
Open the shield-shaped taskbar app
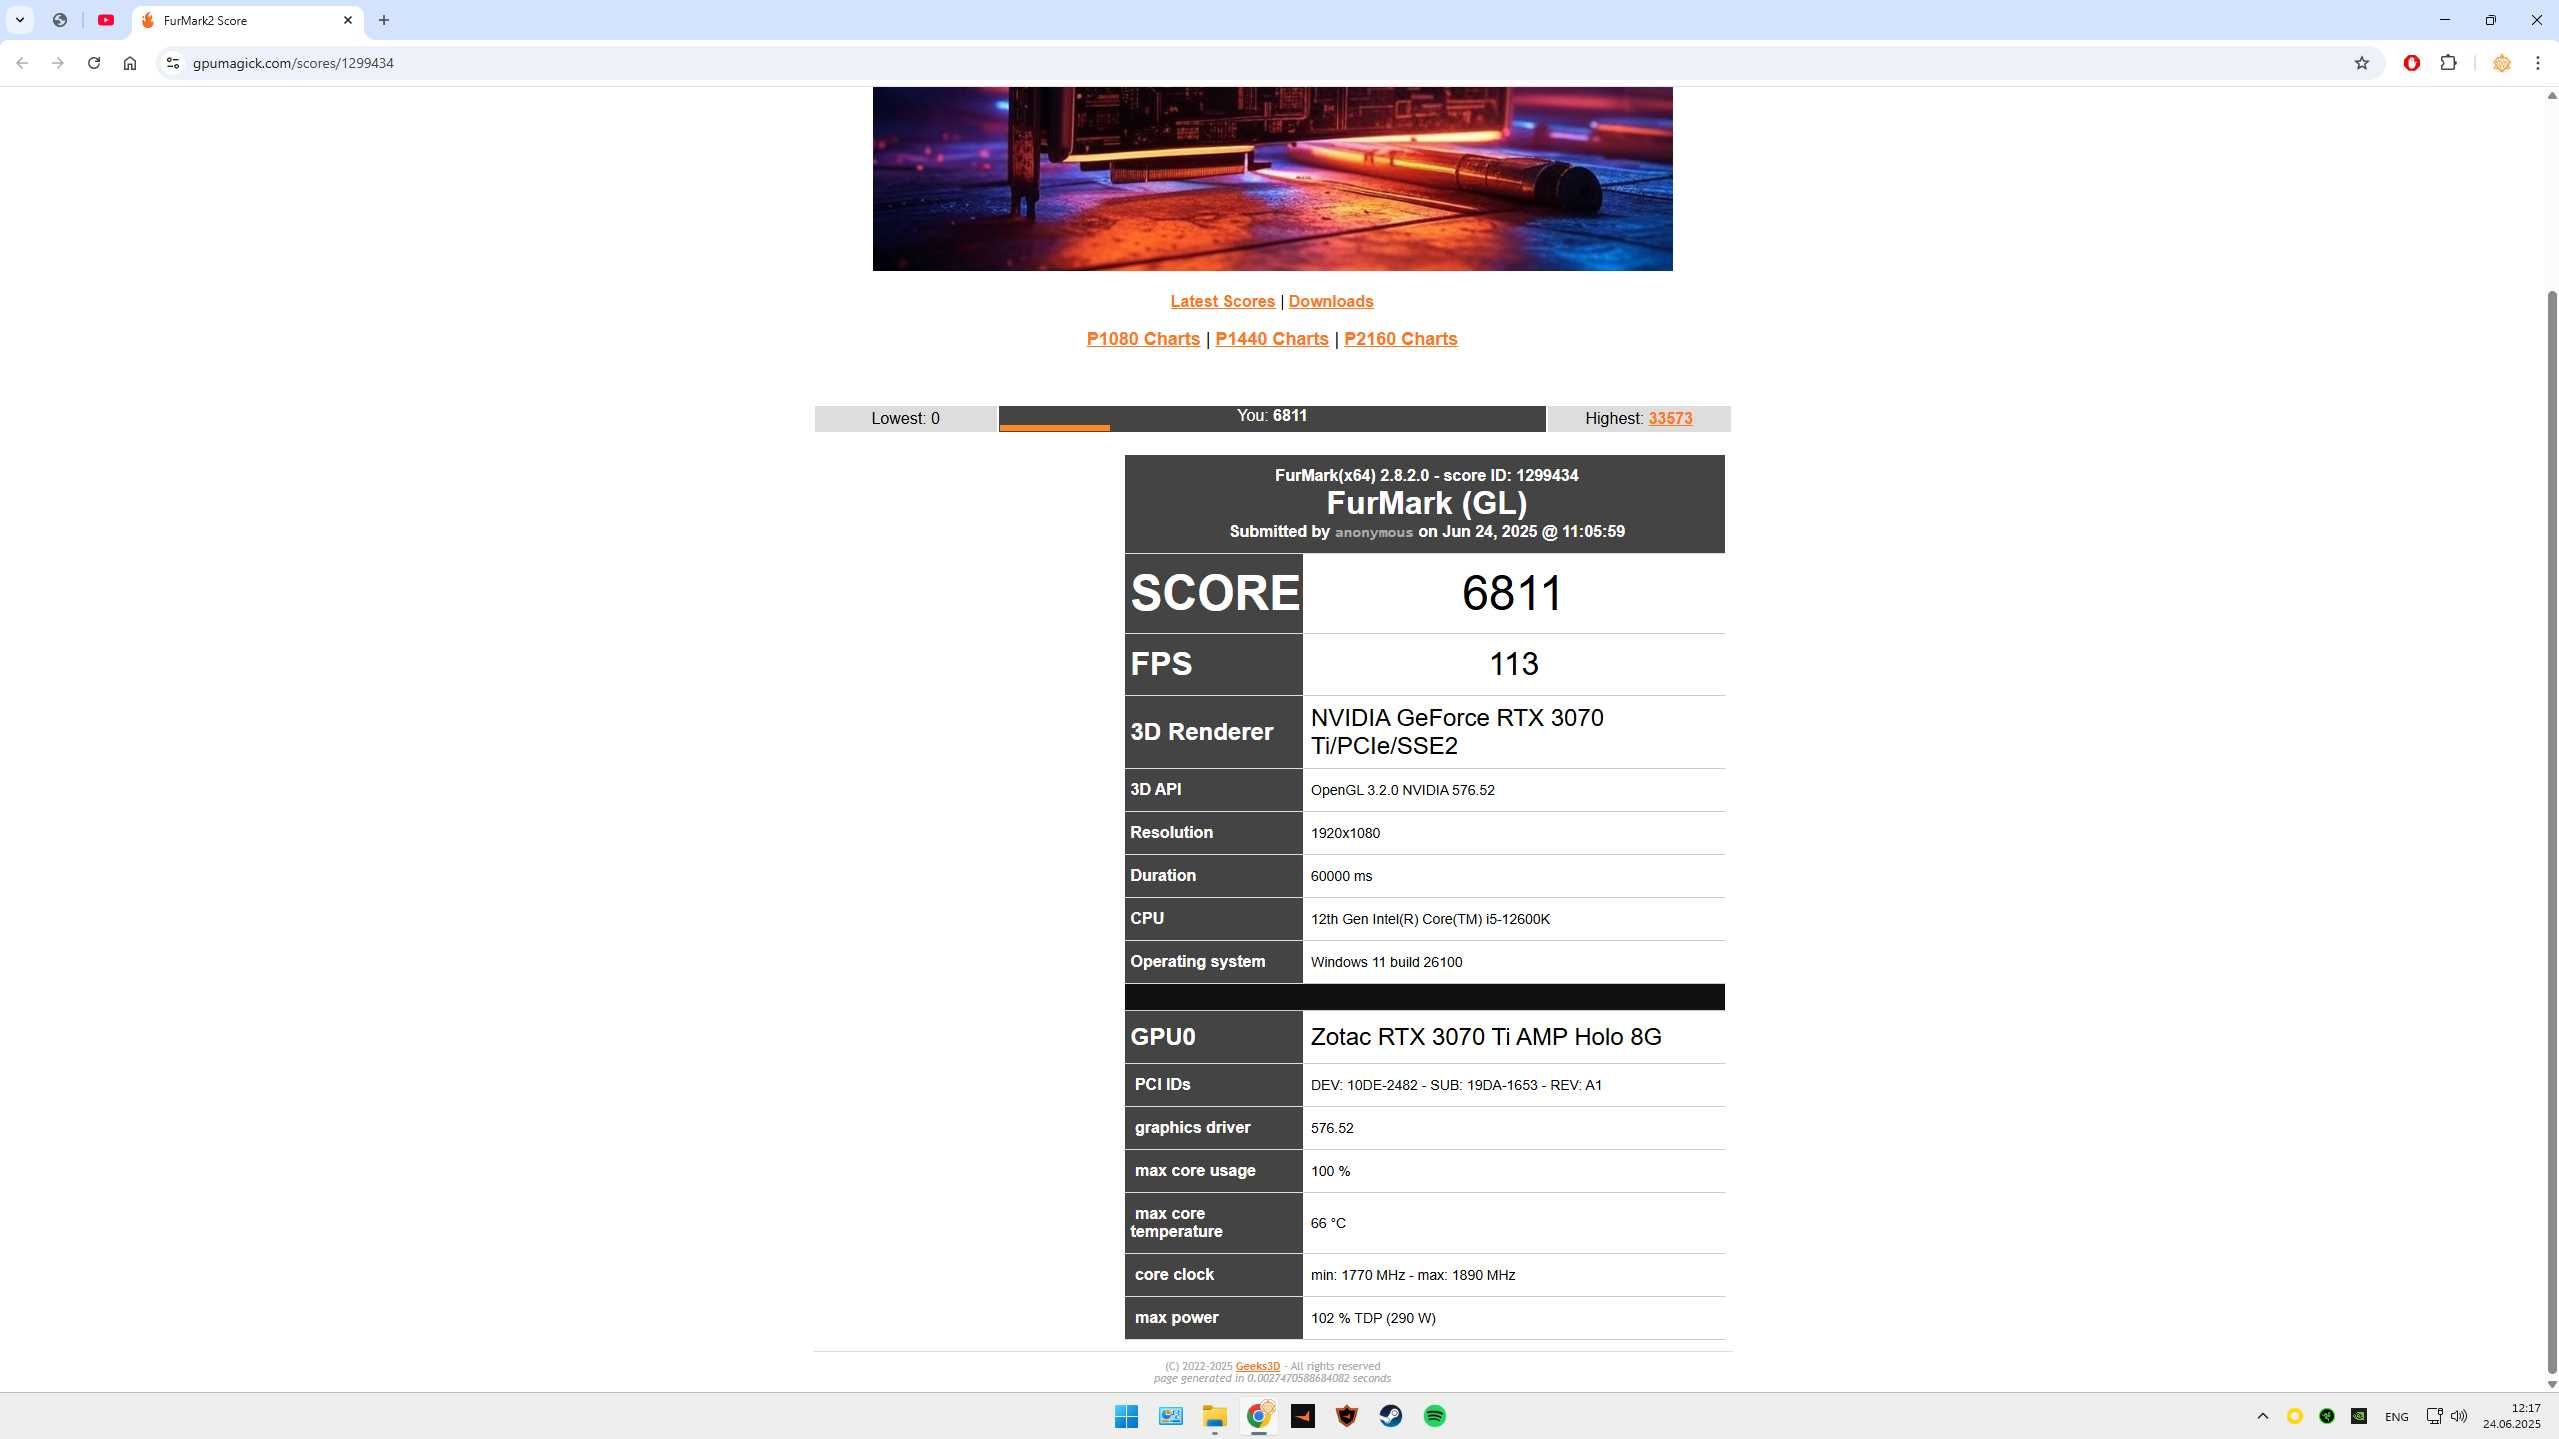pos(1346,1416)
